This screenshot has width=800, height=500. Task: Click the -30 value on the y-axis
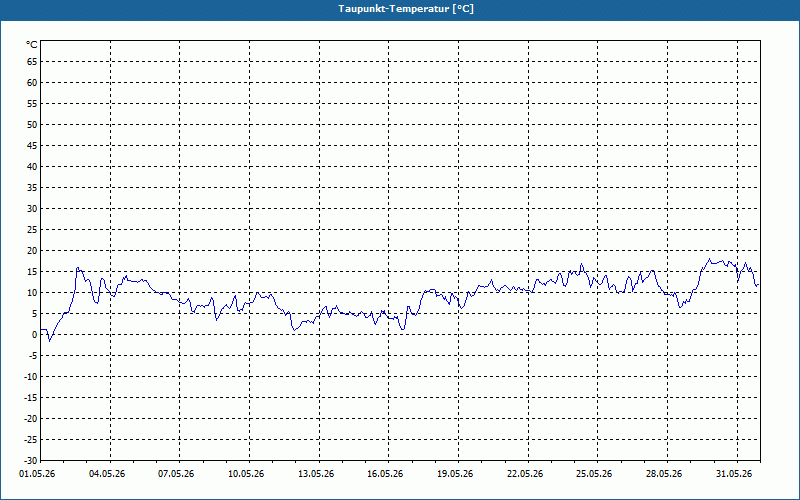[x=30, y=461]
